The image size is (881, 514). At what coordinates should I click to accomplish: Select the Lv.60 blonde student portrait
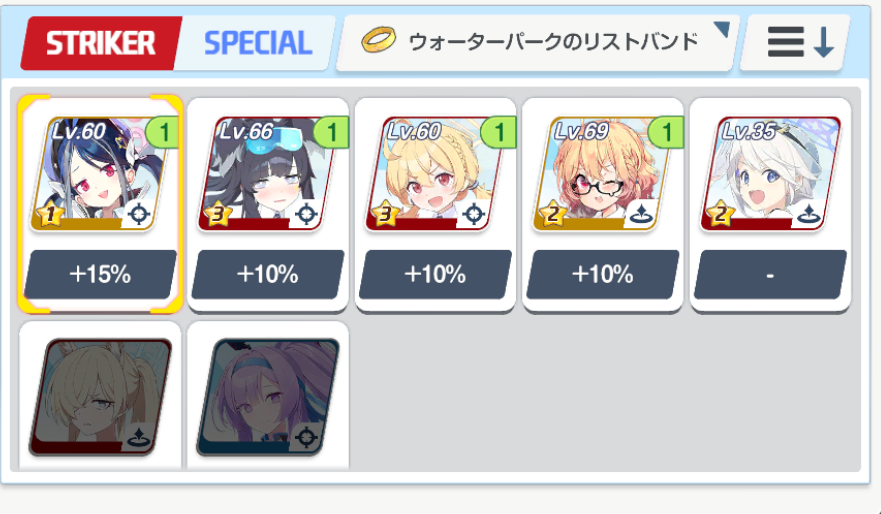(x=436, y=174)
